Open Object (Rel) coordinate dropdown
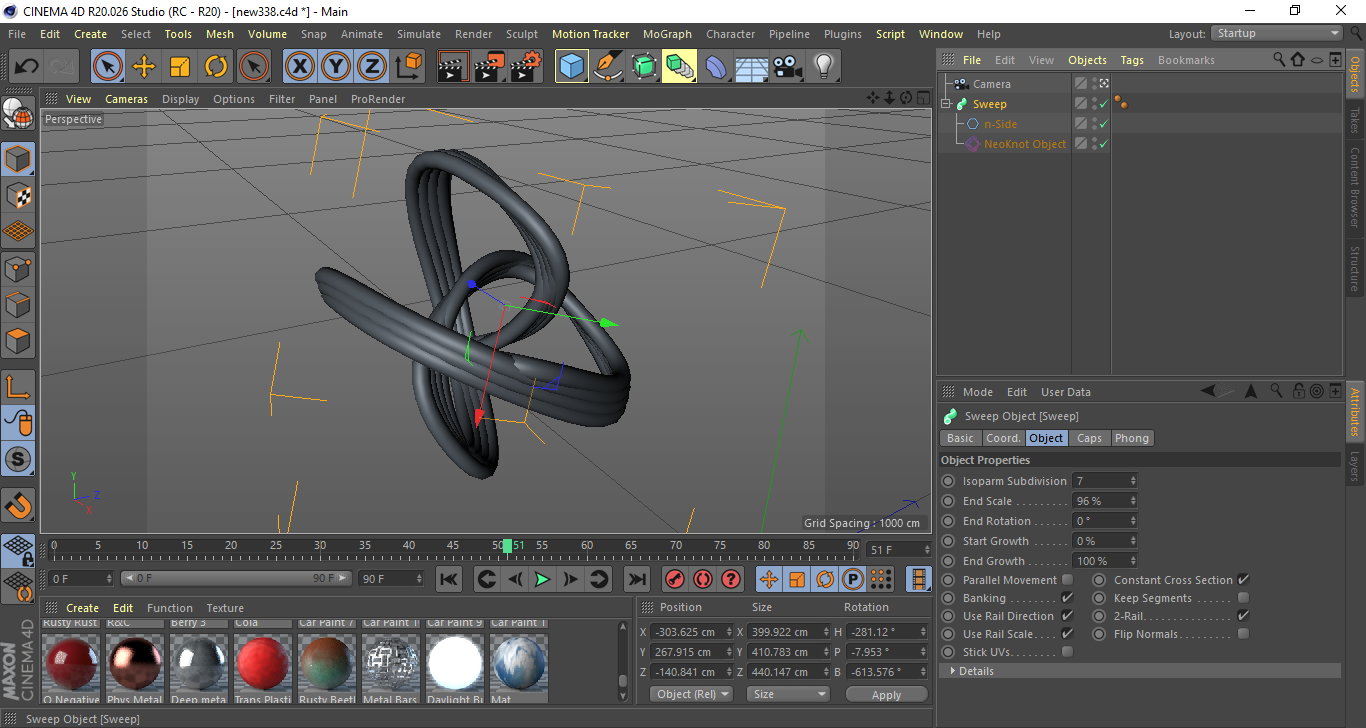 click(691, 694)
